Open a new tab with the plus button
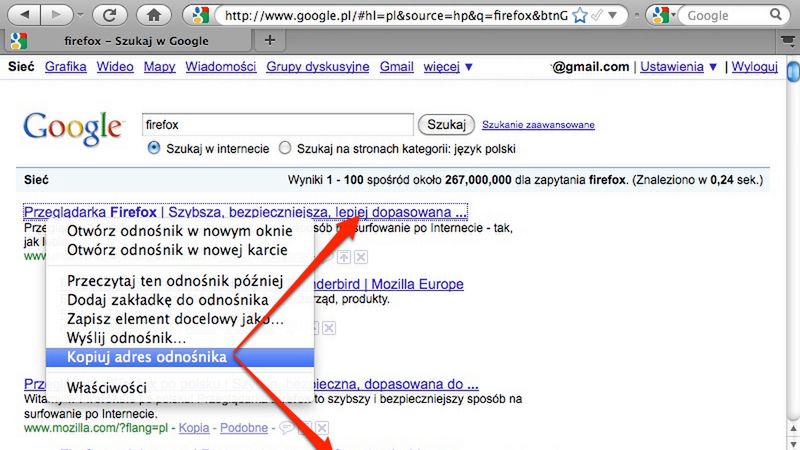 click(x=270, y=40)
